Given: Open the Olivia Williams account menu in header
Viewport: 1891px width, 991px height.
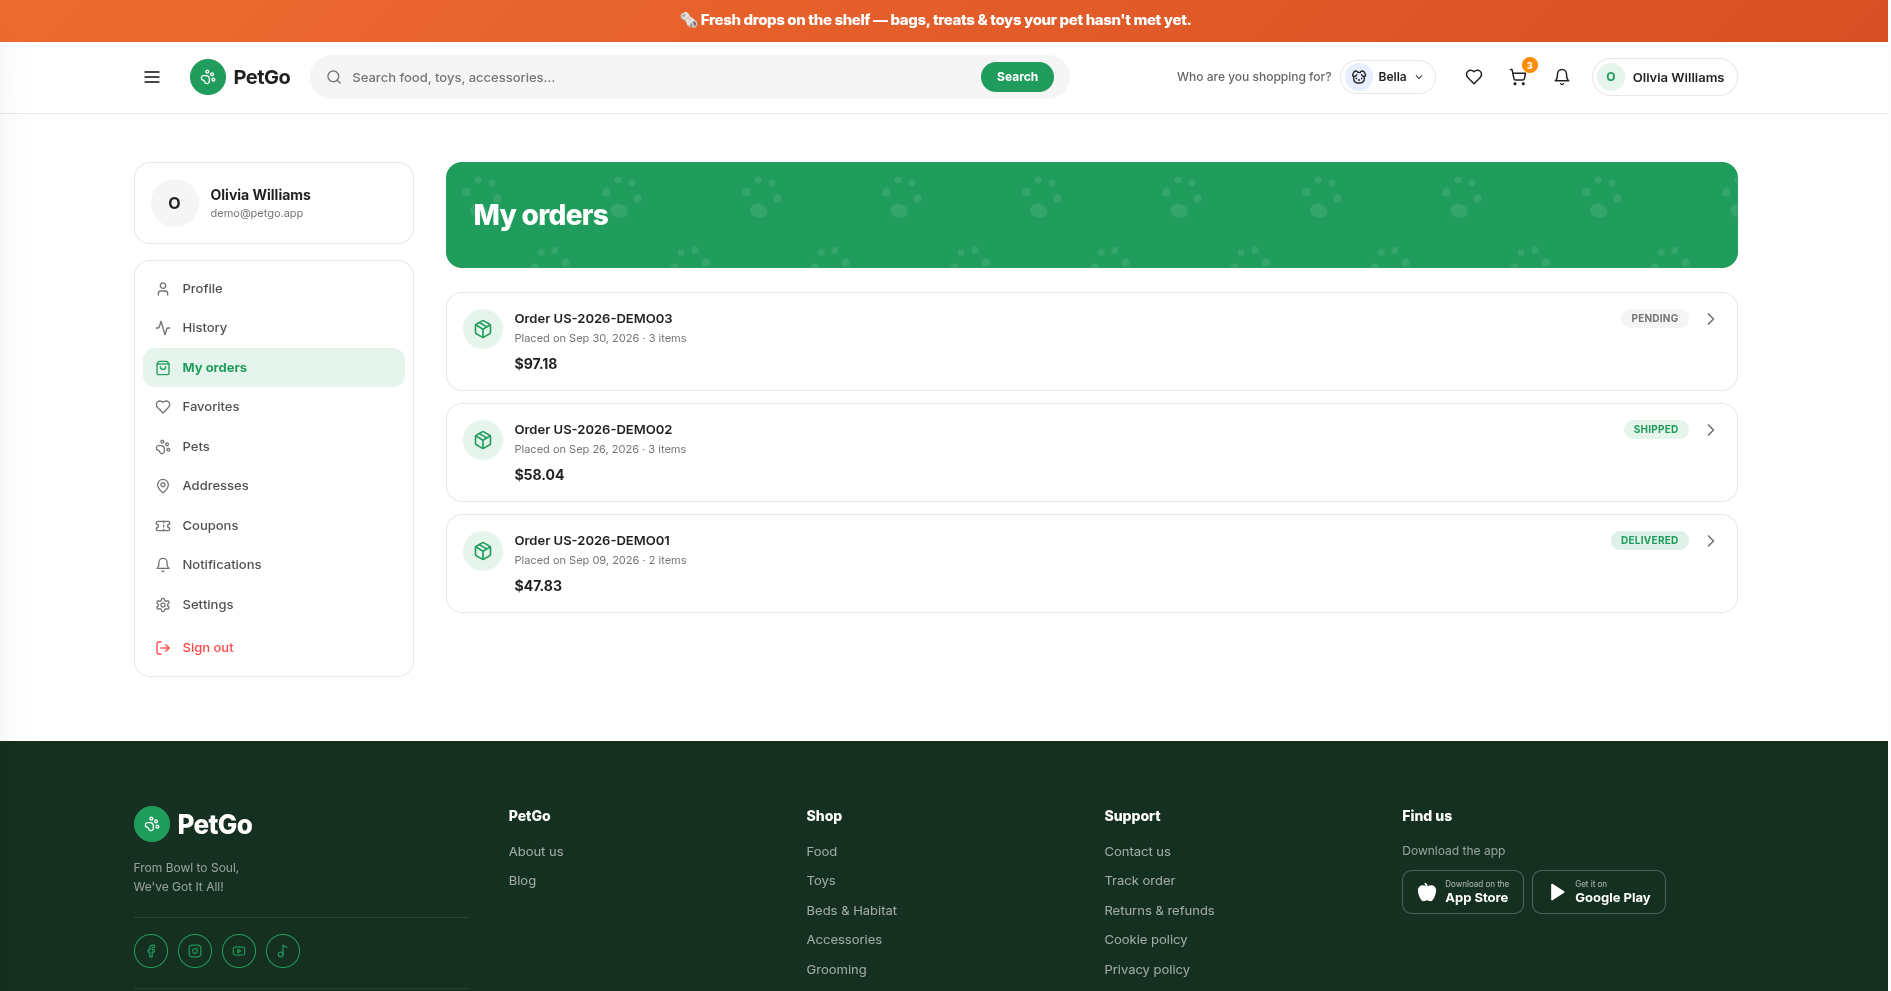Looking at the screenshot, I should 1665,77.
